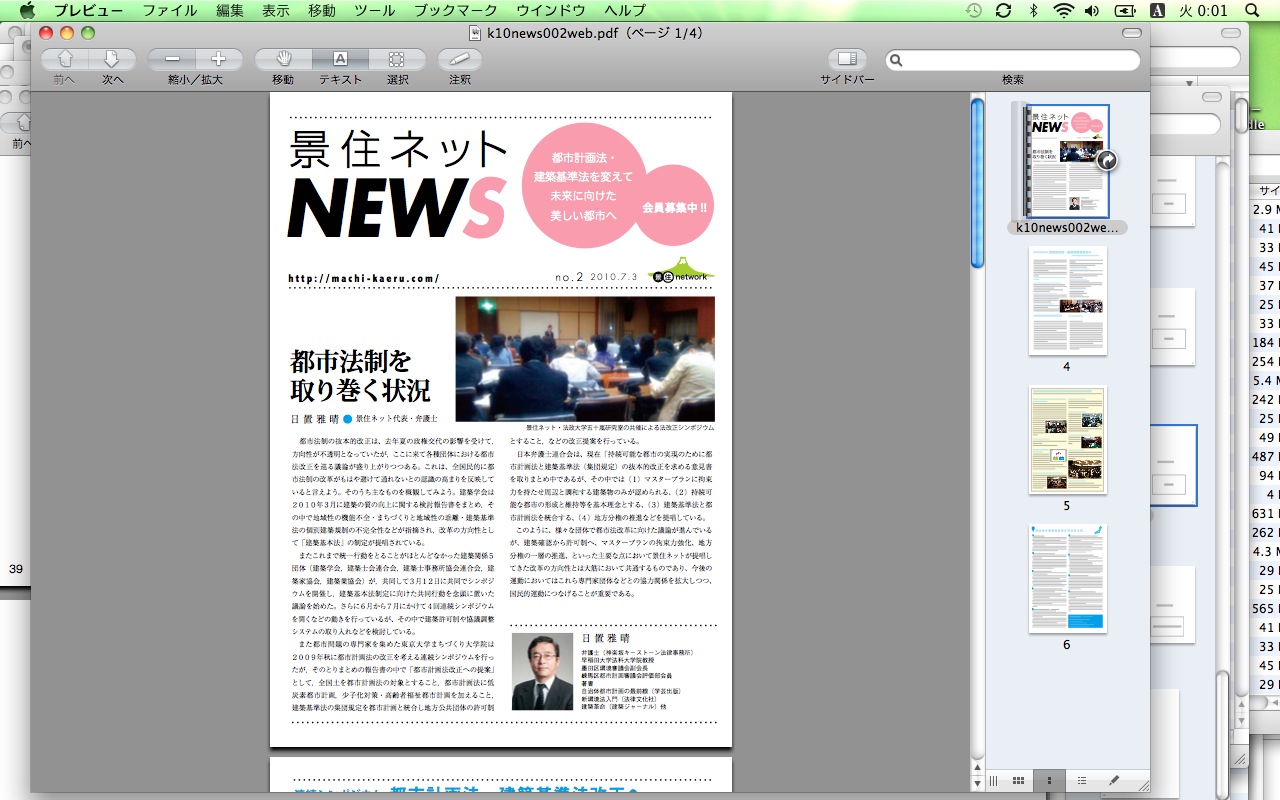Click the Time Machine menu bar icon

(974, 11)
